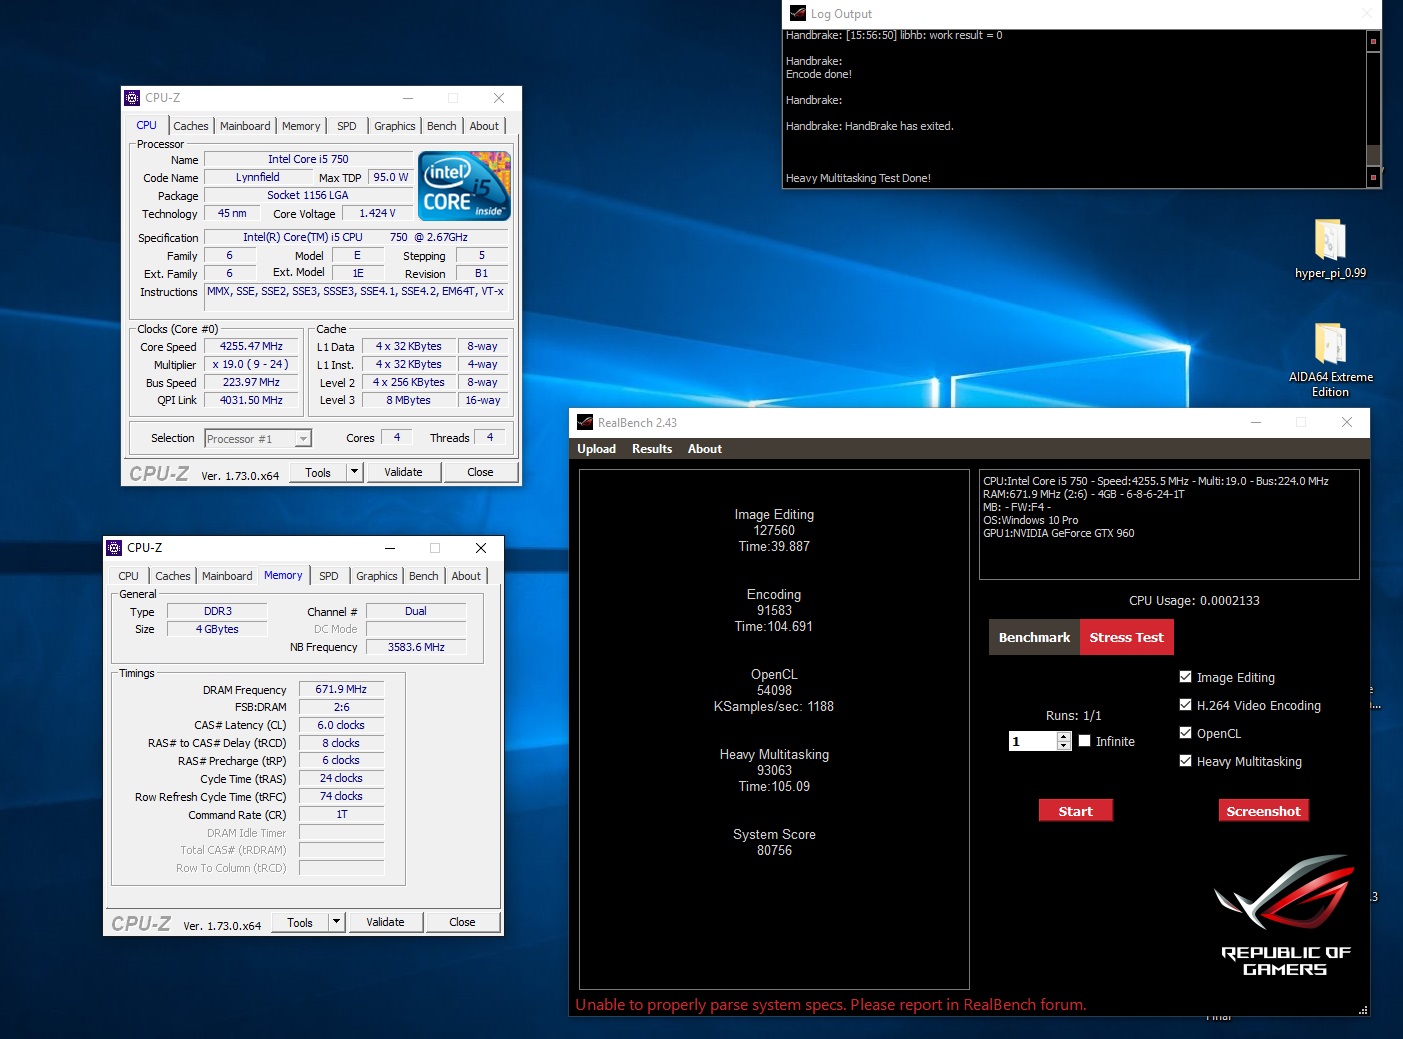This screenshot has width=1403, height=1039.
Task: Toggle H.264 Video Encoding checkbox
Action: (x=1186, y=705)
